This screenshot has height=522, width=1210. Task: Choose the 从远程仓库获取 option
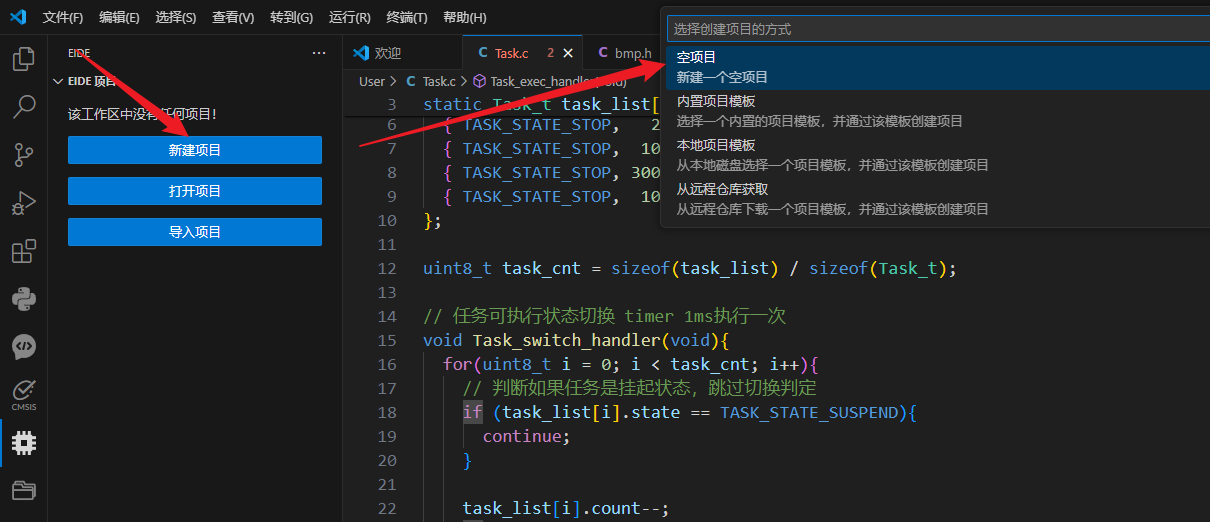(x=938, y=199)
